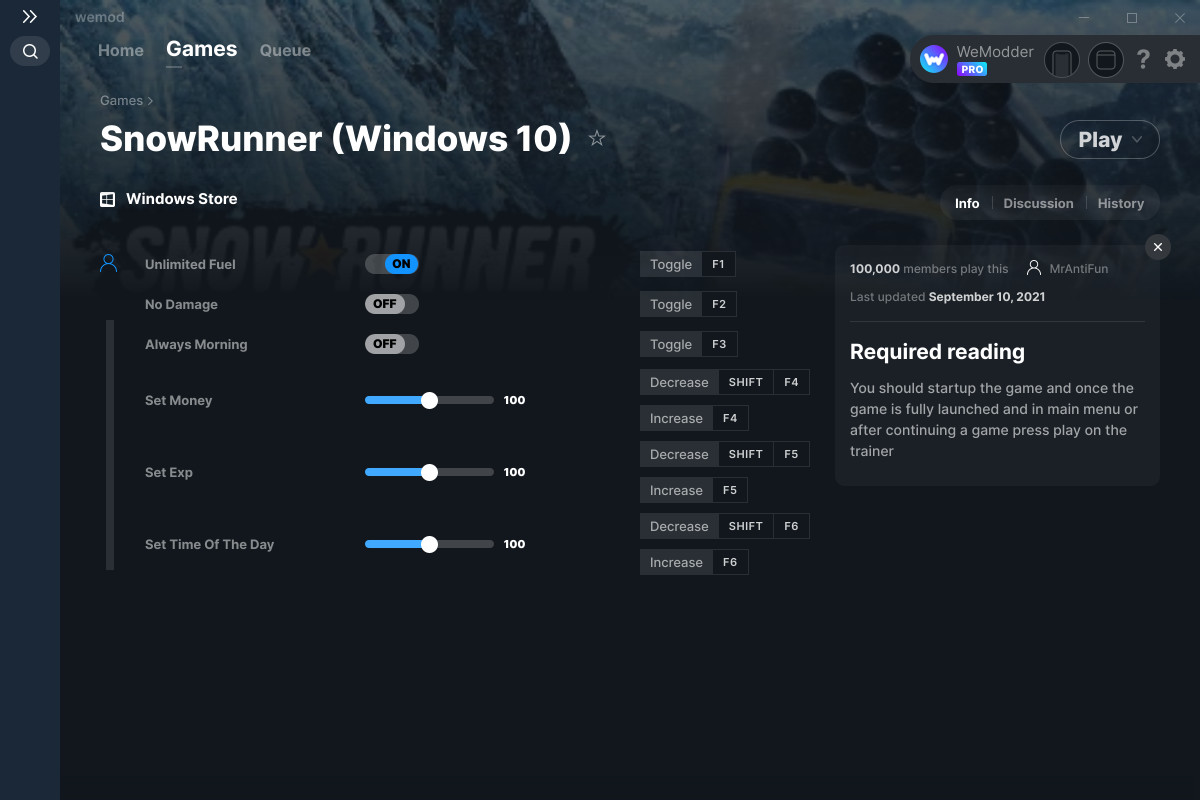Click the SnowRunner (Windows 10) title
Image resolution: width=1200 pixels, height=800 pixels.
point(336,138)
